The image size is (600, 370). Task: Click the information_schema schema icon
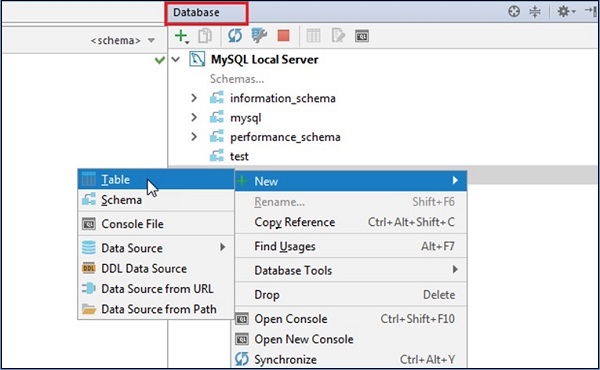pyautogui.click(x=217, y=98)
